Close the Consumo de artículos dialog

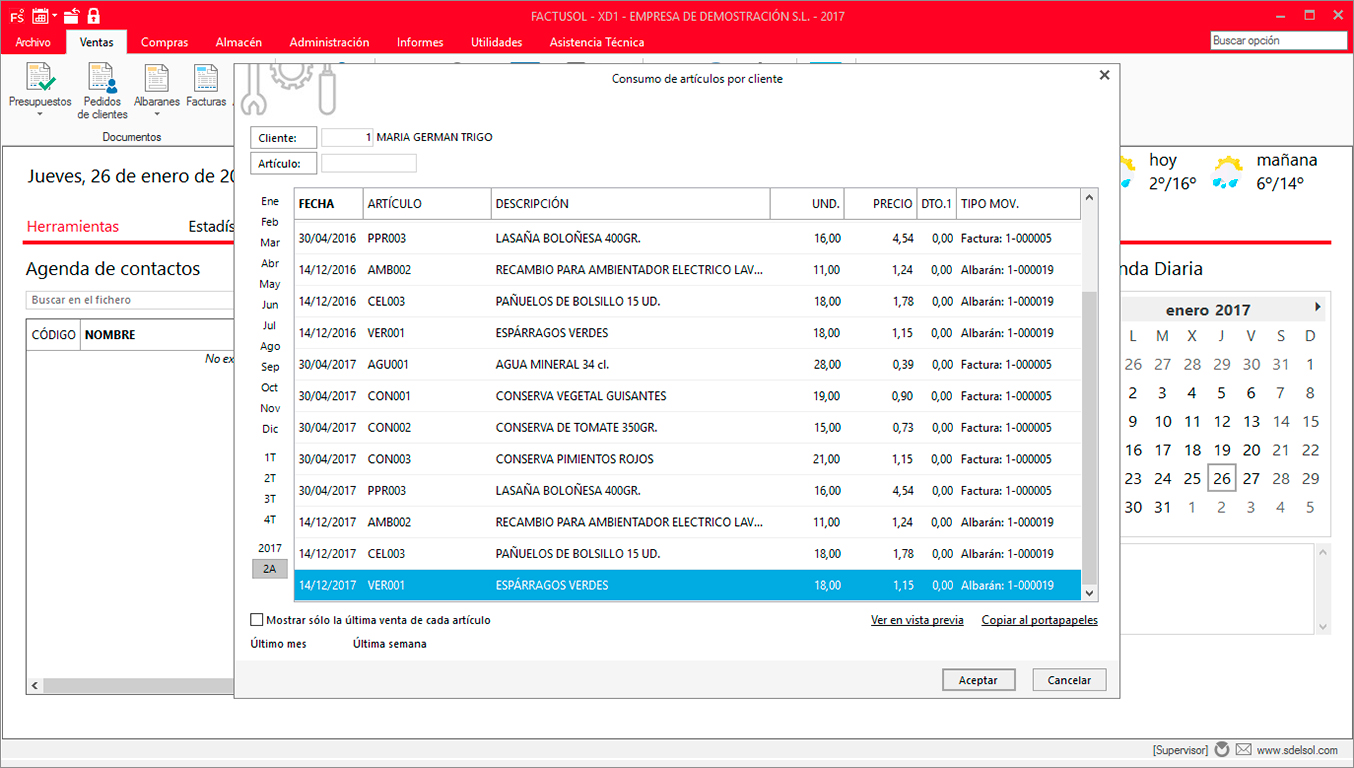[x=1104, y=75]
